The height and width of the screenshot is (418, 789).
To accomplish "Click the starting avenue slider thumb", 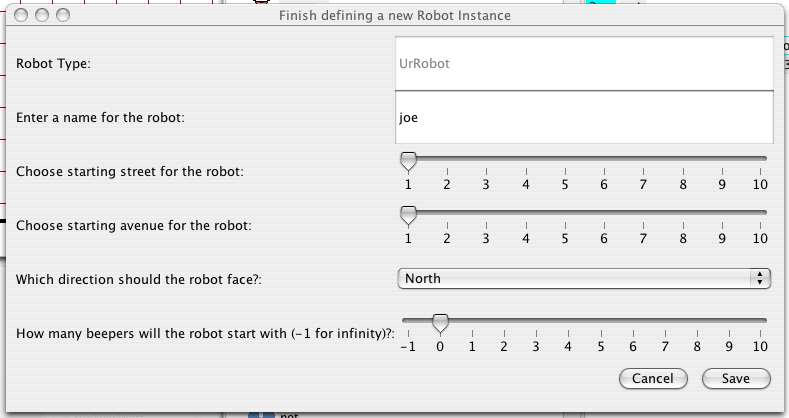I will coord(408,214).
